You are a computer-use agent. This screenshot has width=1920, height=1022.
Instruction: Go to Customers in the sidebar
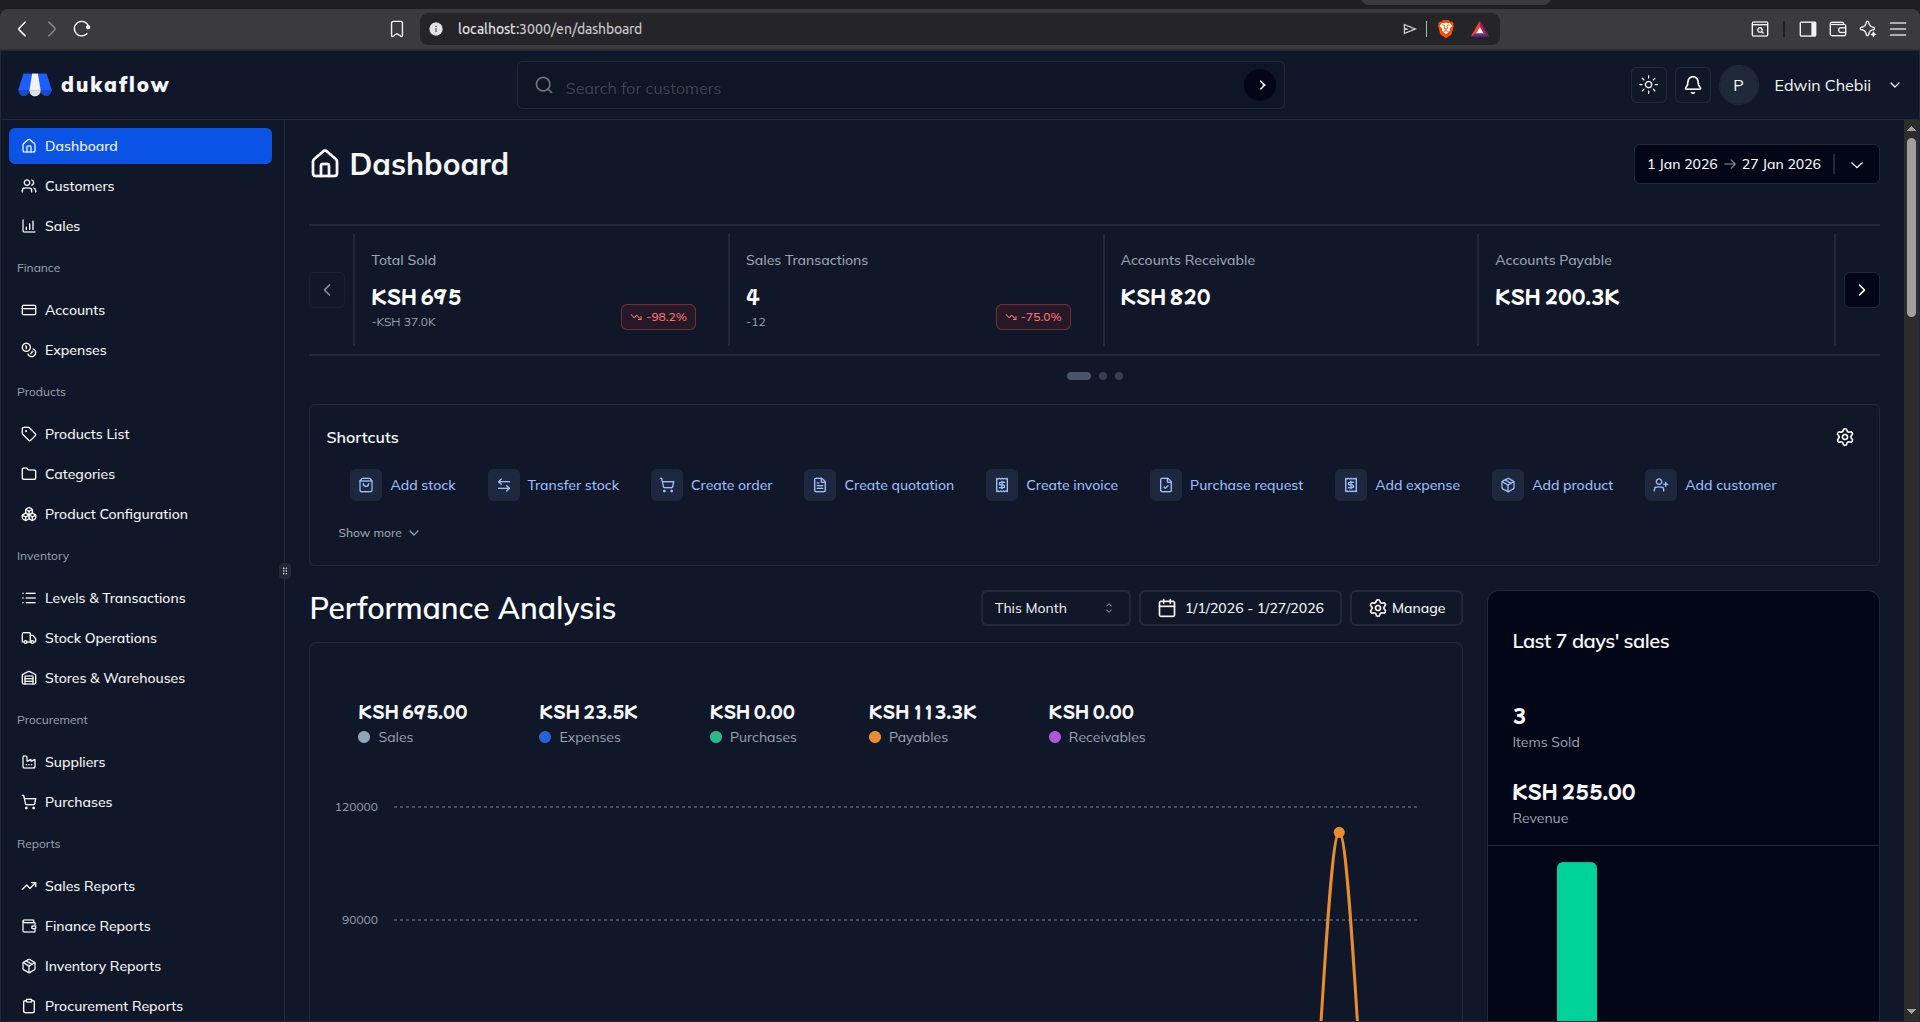tap(141, 186)
